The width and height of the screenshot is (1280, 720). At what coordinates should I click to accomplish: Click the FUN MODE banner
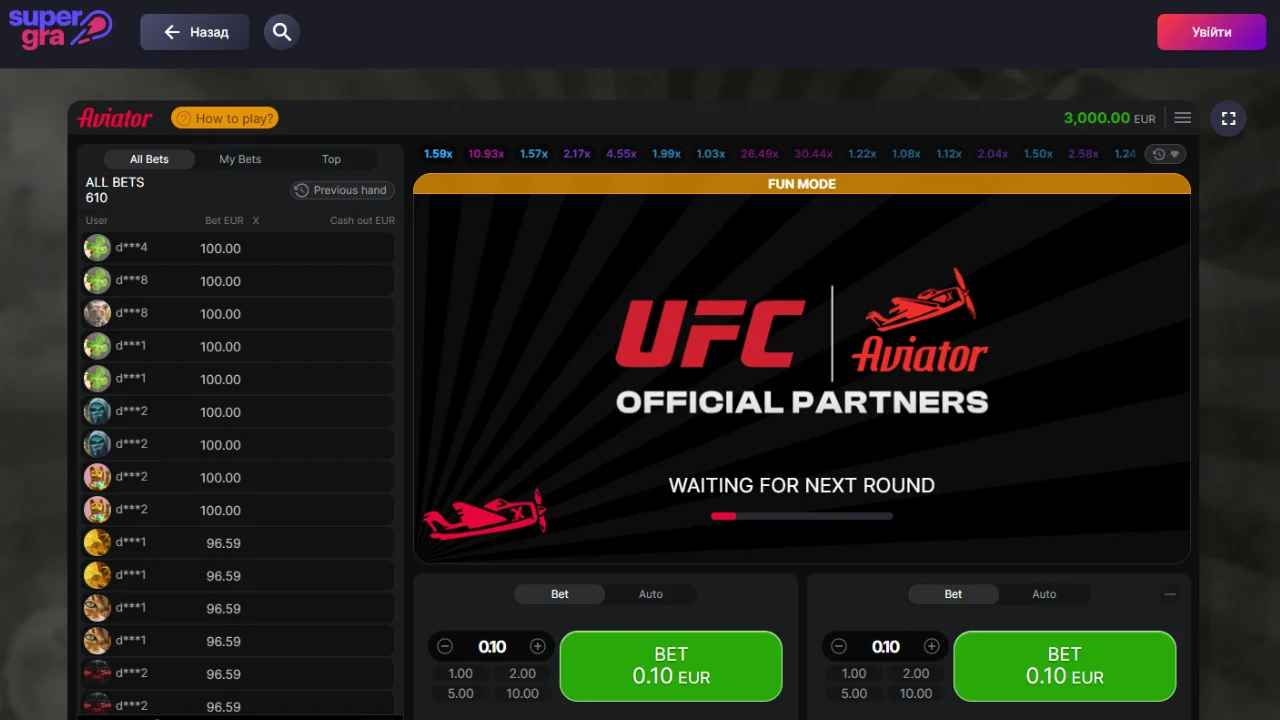tap(802, 184)
